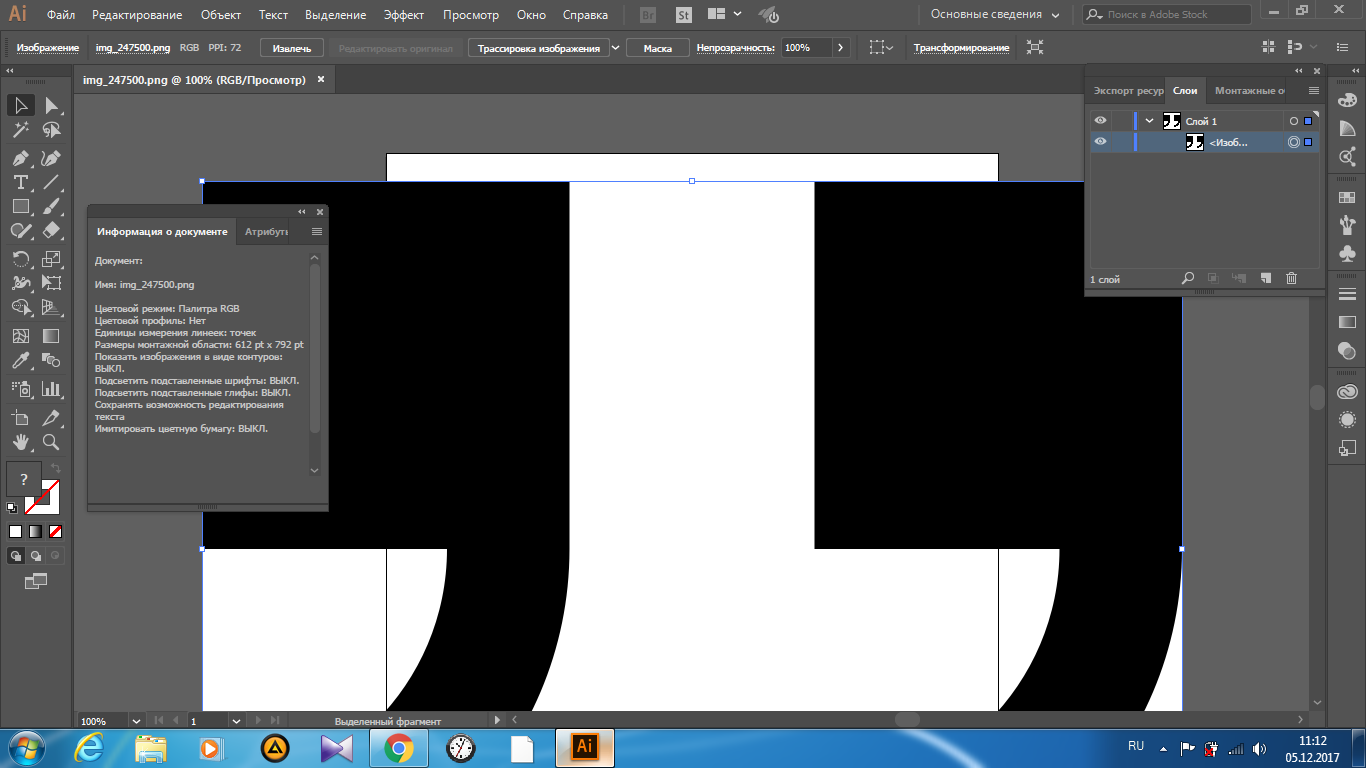Open the Эффект menu
The image size is (1366, 768).
(x=404, y=15)
